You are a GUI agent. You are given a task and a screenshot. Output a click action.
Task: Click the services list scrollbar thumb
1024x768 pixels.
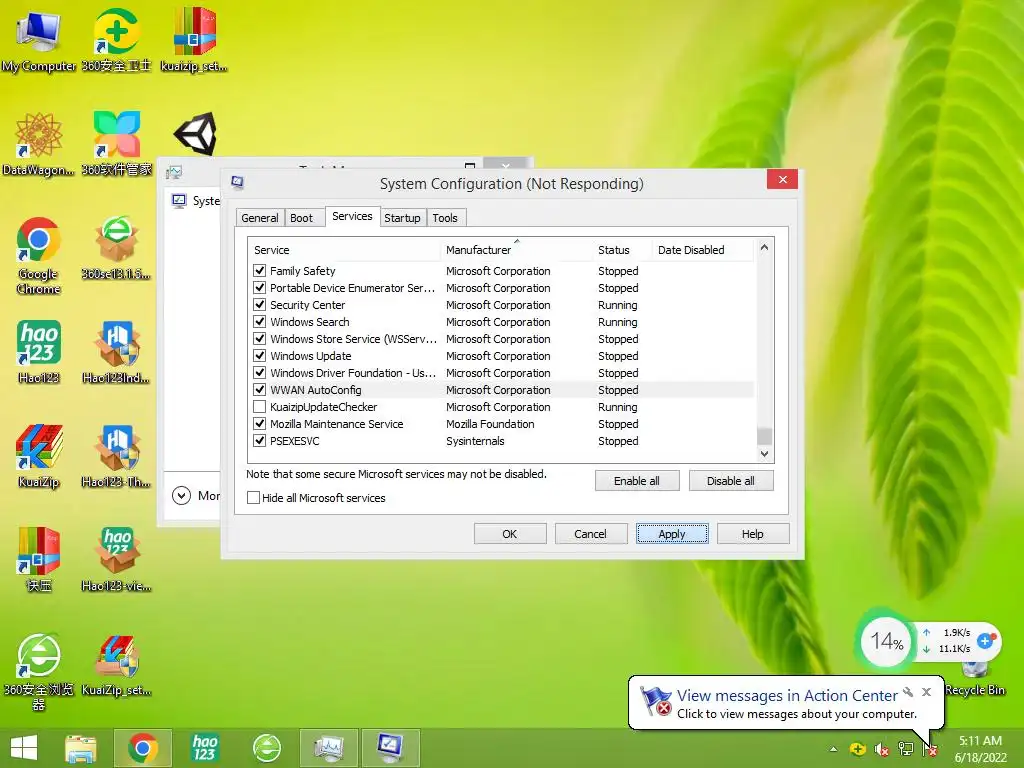pyautogui.click(x=764, y=436)
